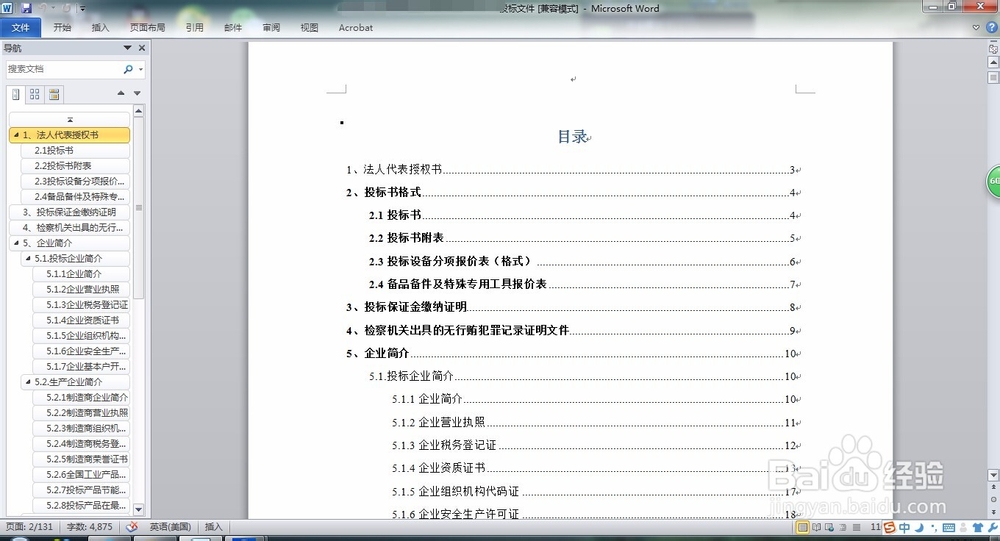Click the '字数: 4,875' word count indicator
1000x541 pixels.
point(89,527)
